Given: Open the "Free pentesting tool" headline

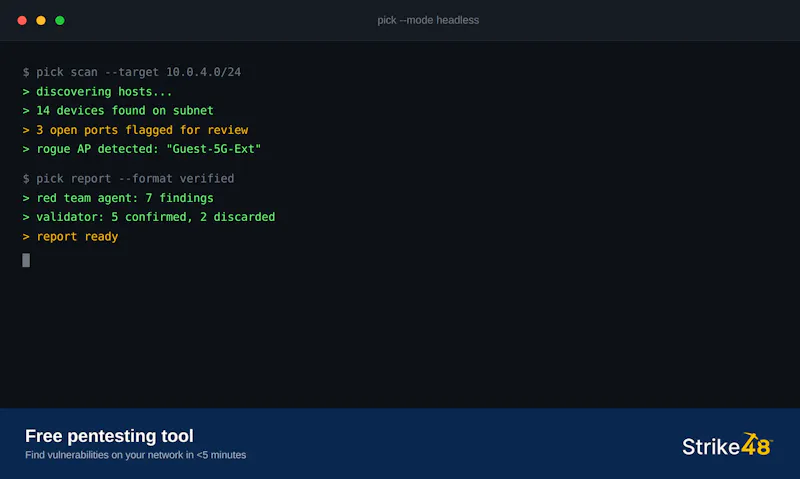Looking at the screenshot, I should [x=109, y=436].
